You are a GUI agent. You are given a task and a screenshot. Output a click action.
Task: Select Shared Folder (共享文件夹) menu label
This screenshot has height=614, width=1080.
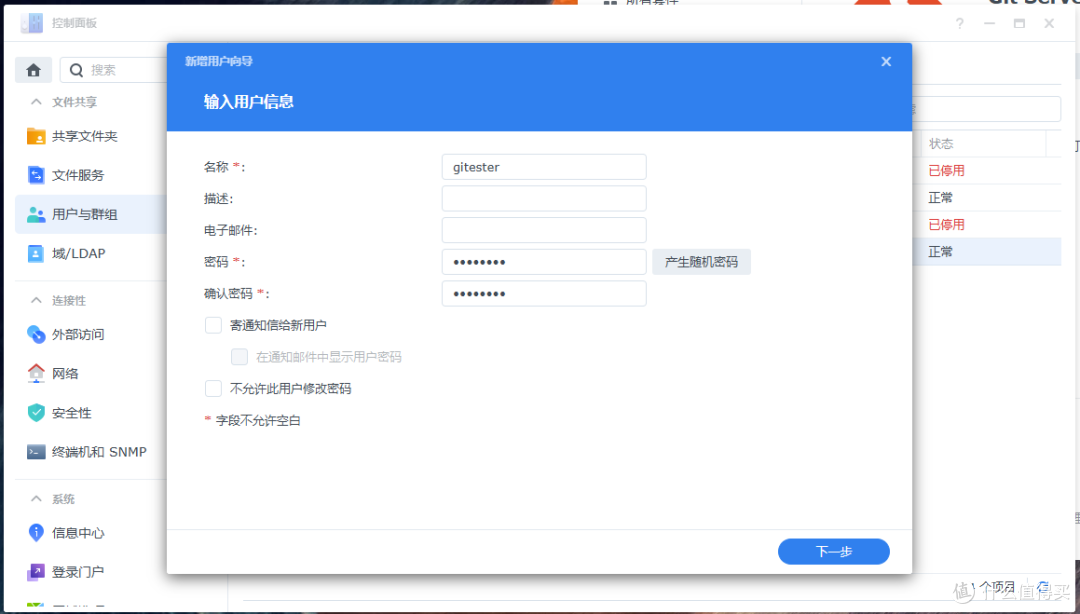coord(85,136)
